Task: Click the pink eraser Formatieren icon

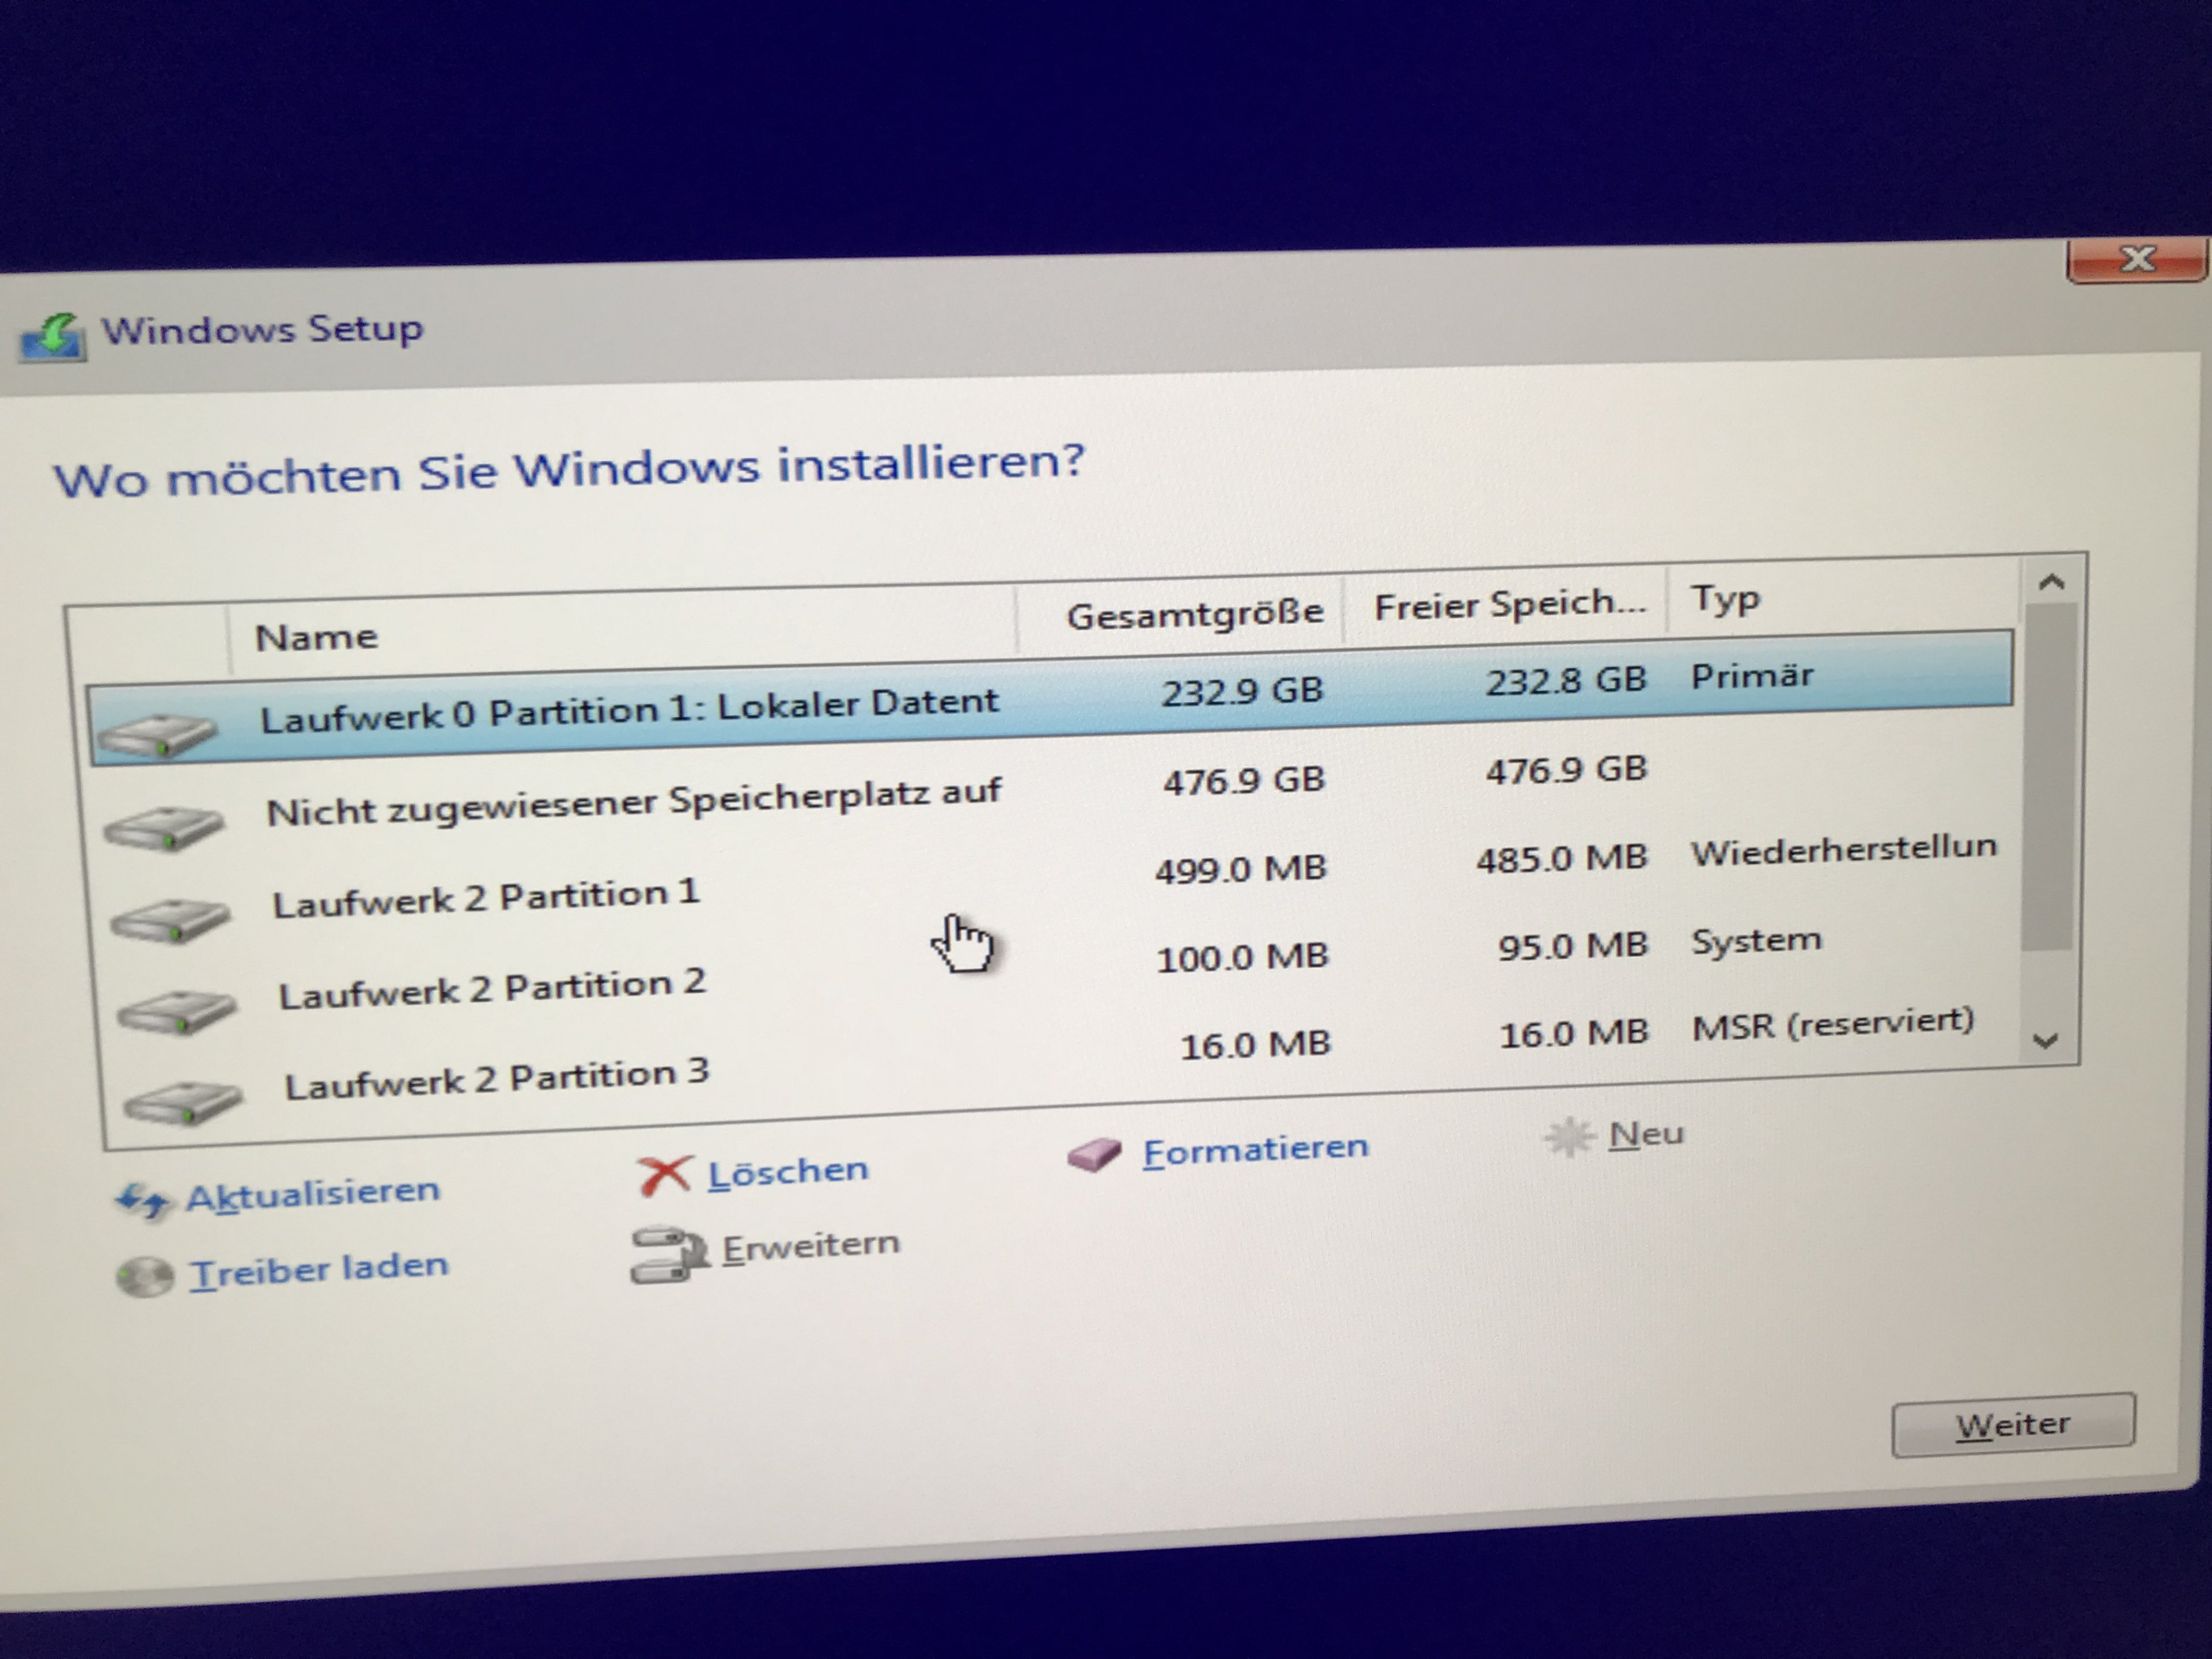Action: tap(1094, 1155)
